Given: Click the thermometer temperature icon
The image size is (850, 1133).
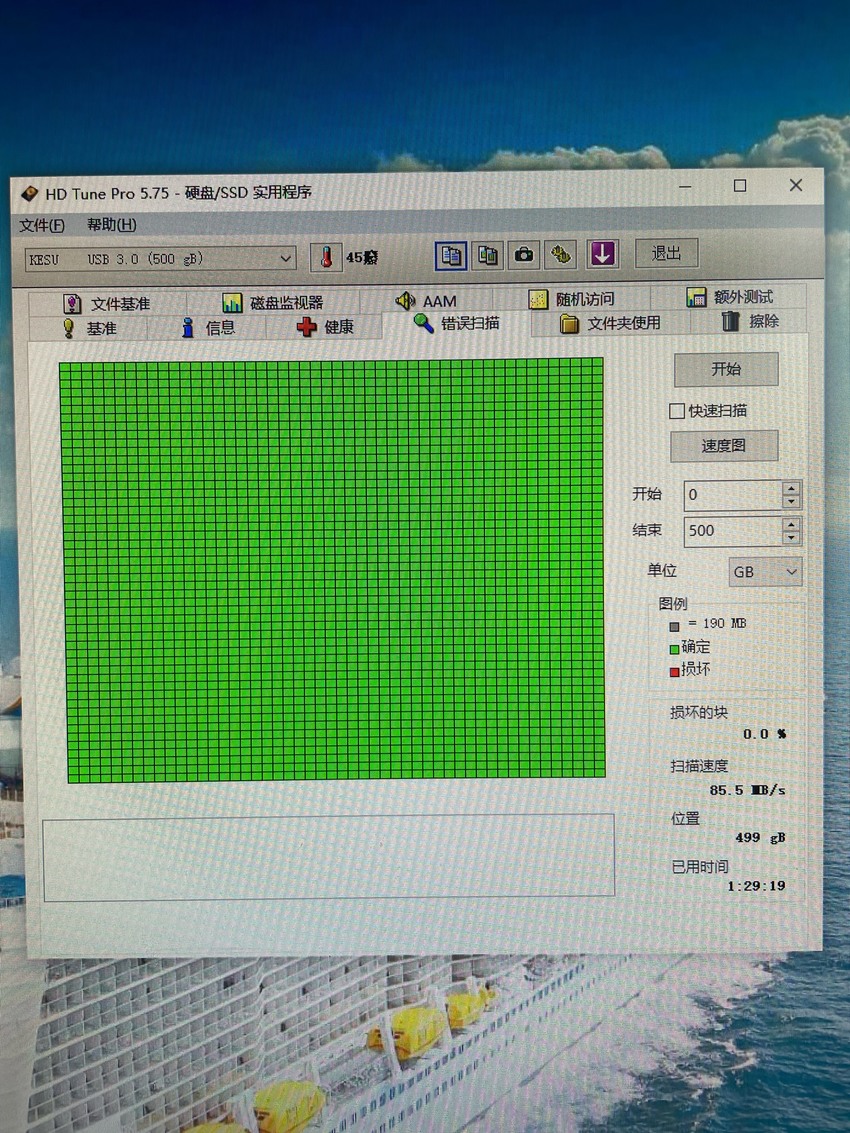Looking at the screenshot, I should coord(326,257).
